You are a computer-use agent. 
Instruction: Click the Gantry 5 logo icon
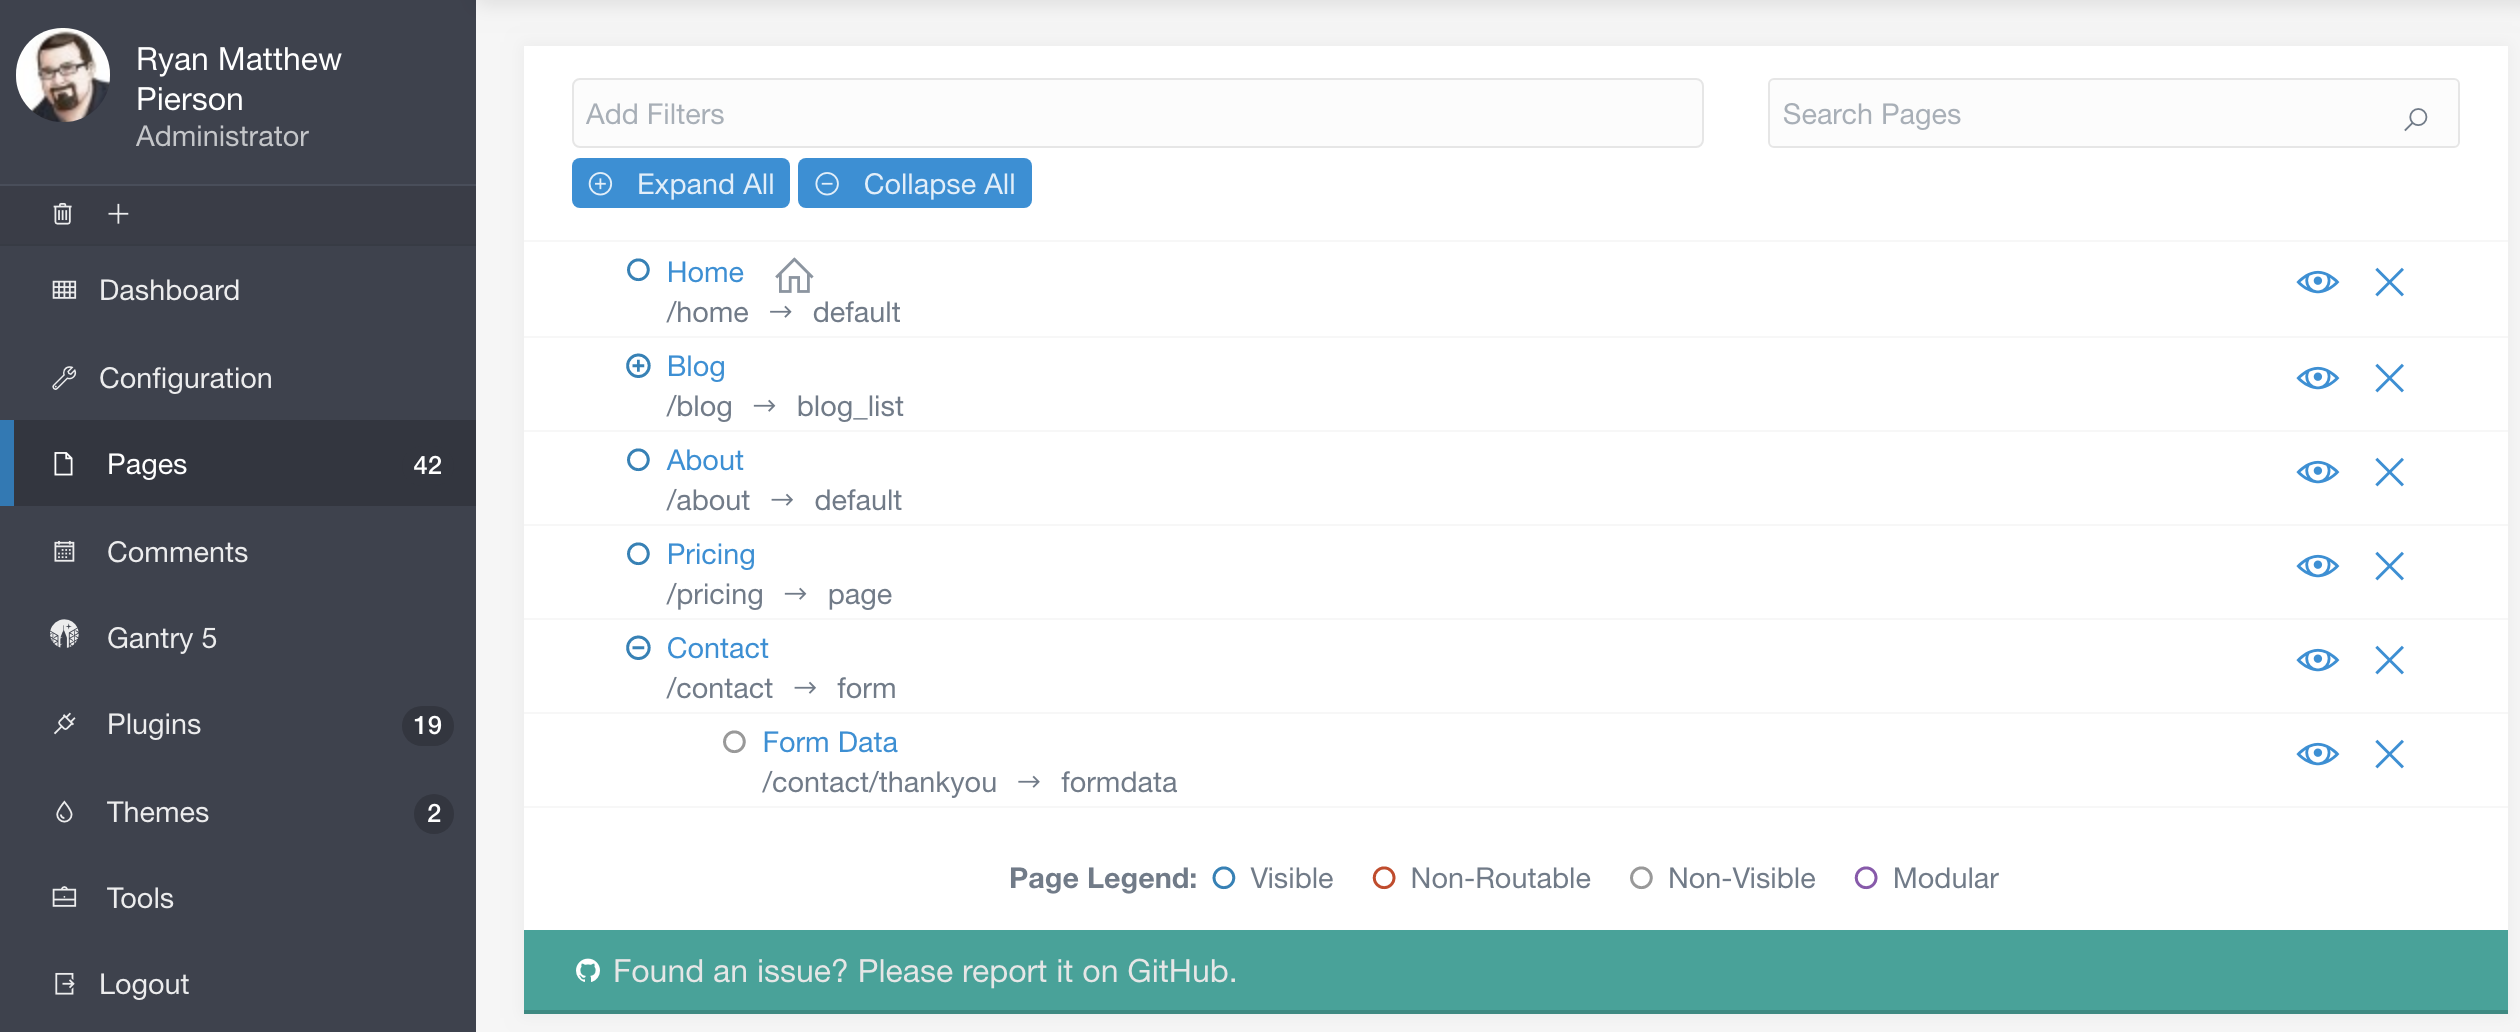(x=64, y=637)
